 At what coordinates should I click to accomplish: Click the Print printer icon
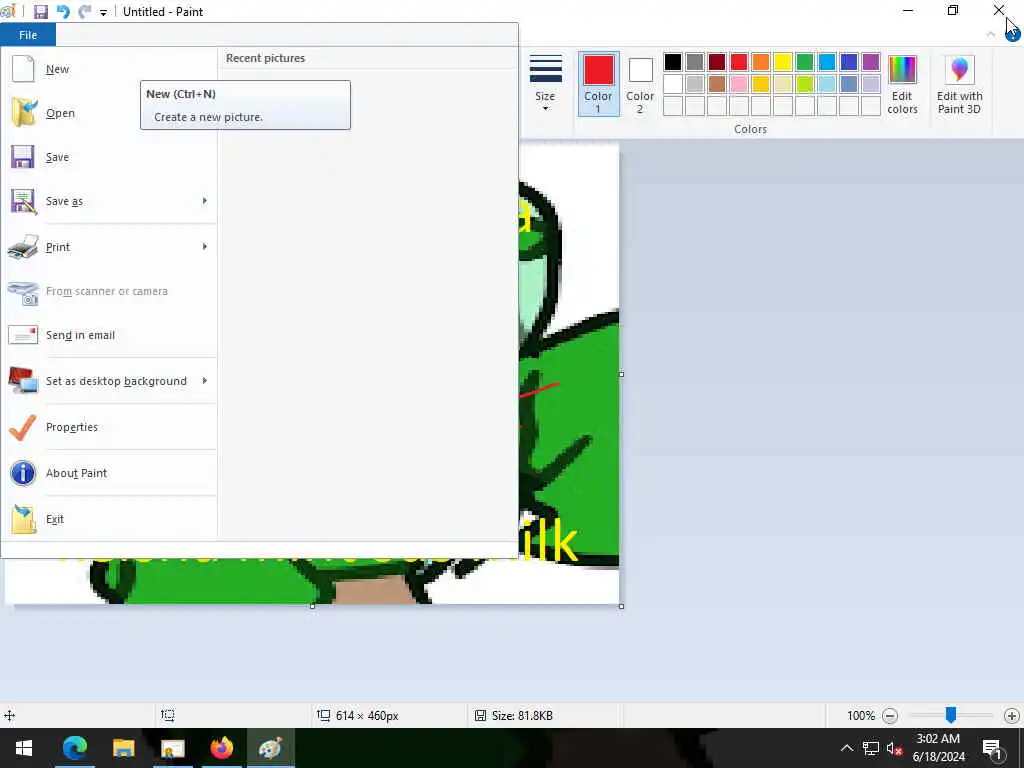point(24,247)
